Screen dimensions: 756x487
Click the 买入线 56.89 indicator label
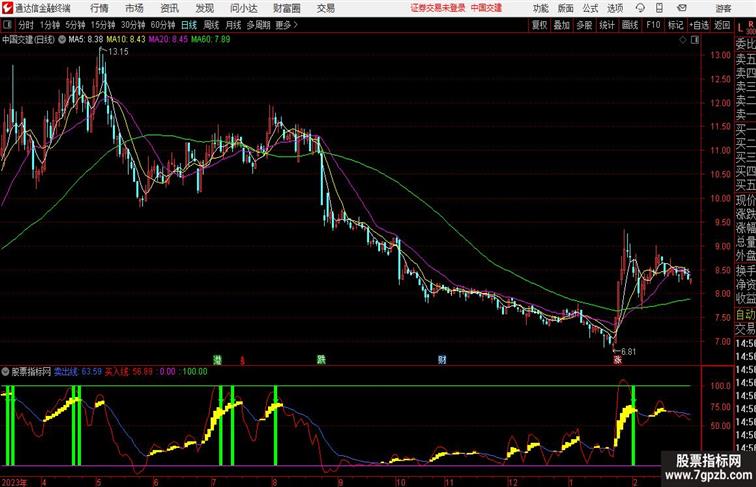pyautogui.click(x=129, y=372)
